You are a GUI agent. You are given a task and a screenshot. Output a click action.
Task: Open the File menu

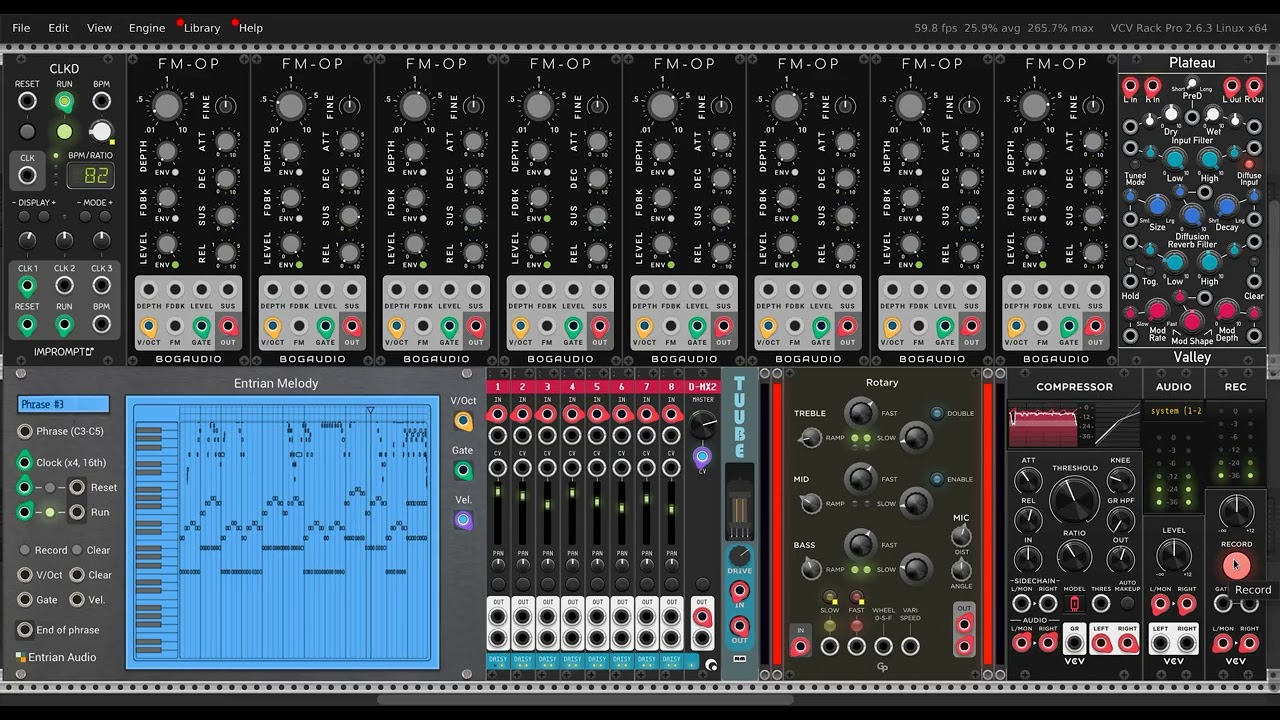[21, 28]
